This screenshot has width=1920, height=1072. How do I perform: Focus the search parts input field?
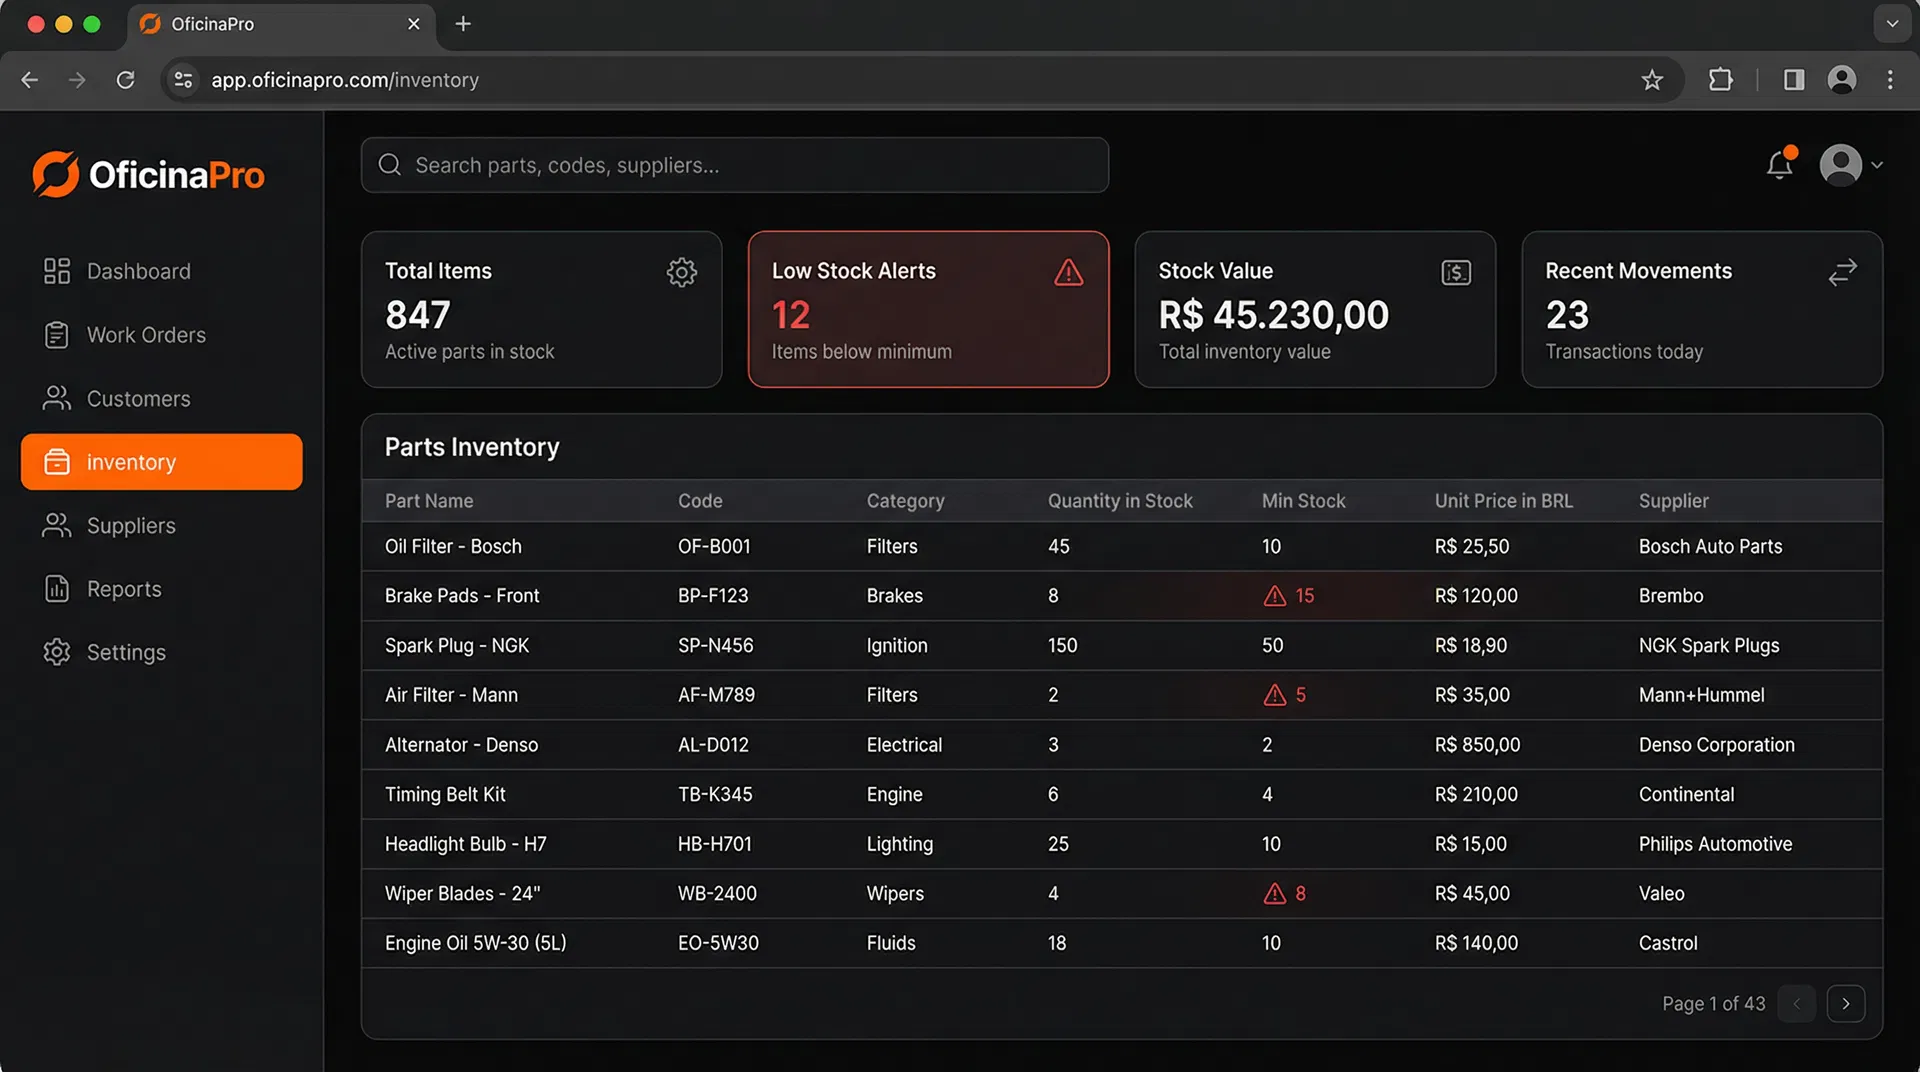point(735,165)
